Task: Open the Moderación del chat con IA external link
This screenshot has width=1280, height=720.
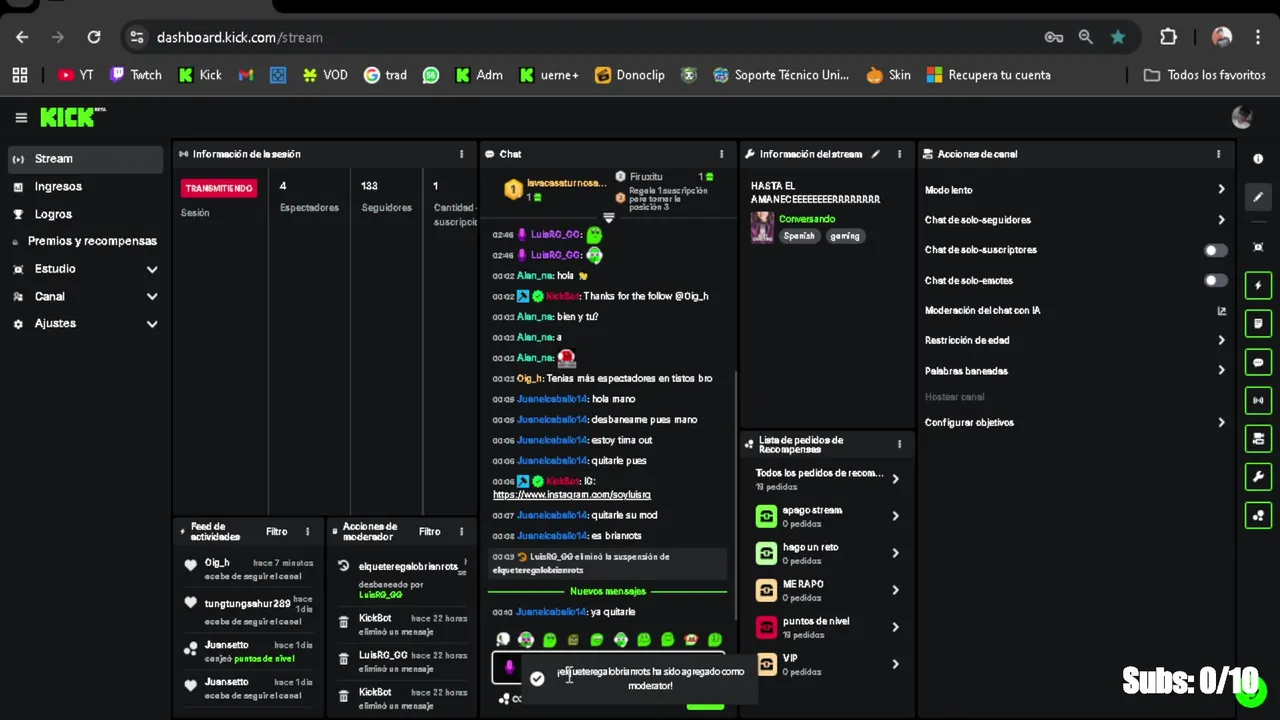Action: click(x=1221, y=311)
